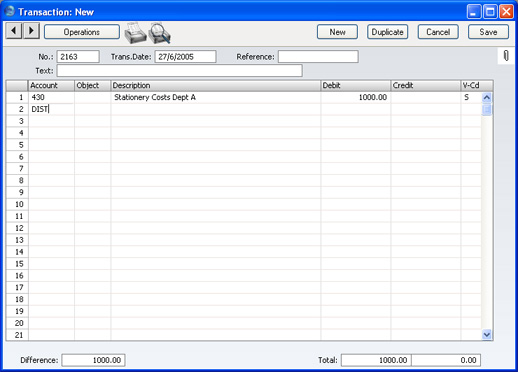Screen dimensions: 518x372
Task: Click Credit cell in row 2
Action: (426, 109)
